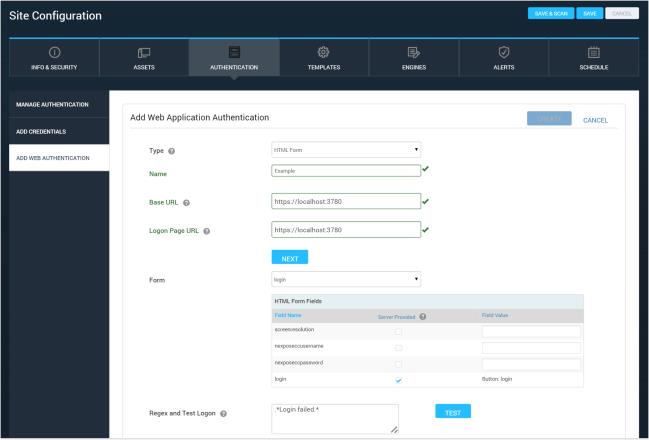
Task: Click help icon beside Base URL
Action: point(187,203)
